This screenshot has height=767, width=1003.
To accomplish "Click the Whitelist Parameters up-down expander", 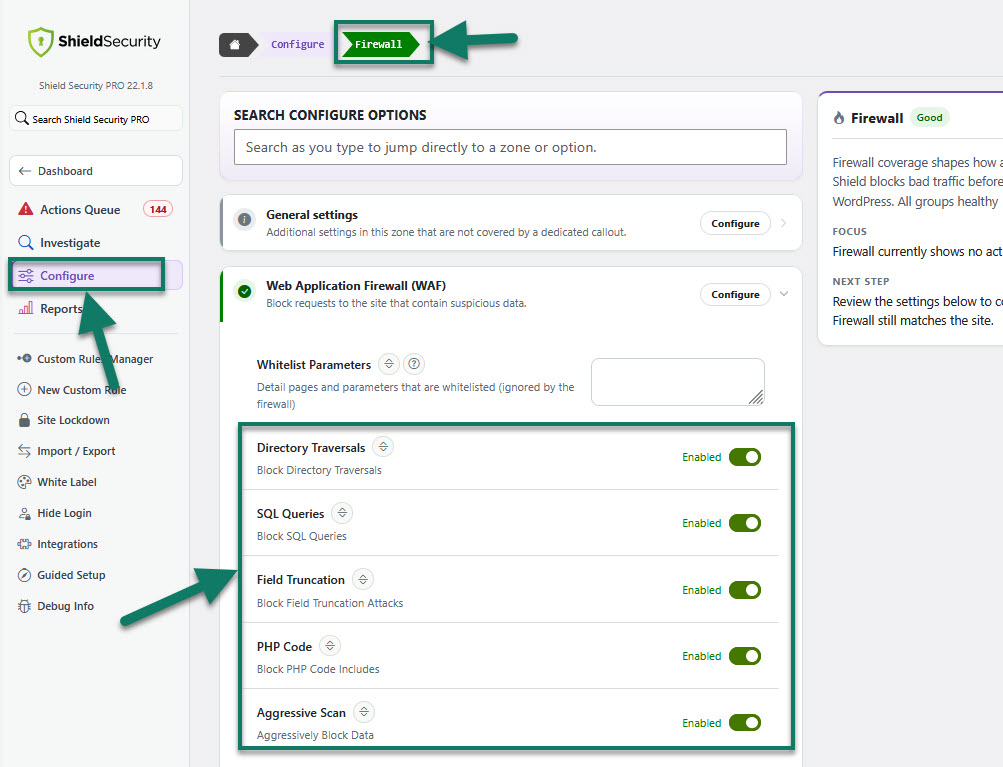I will [x=389, y=363].
